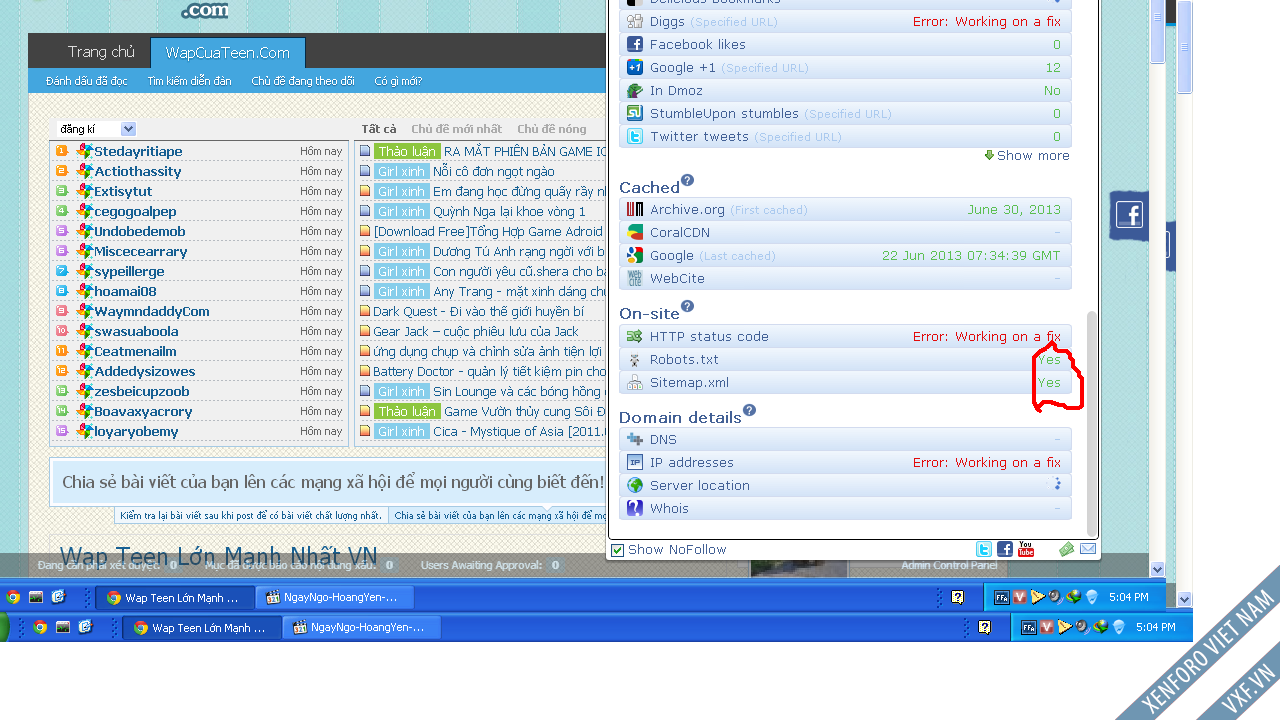Click the Twitter share icon in panel footer
1280x720 pixels.
(x=984, y=549)
